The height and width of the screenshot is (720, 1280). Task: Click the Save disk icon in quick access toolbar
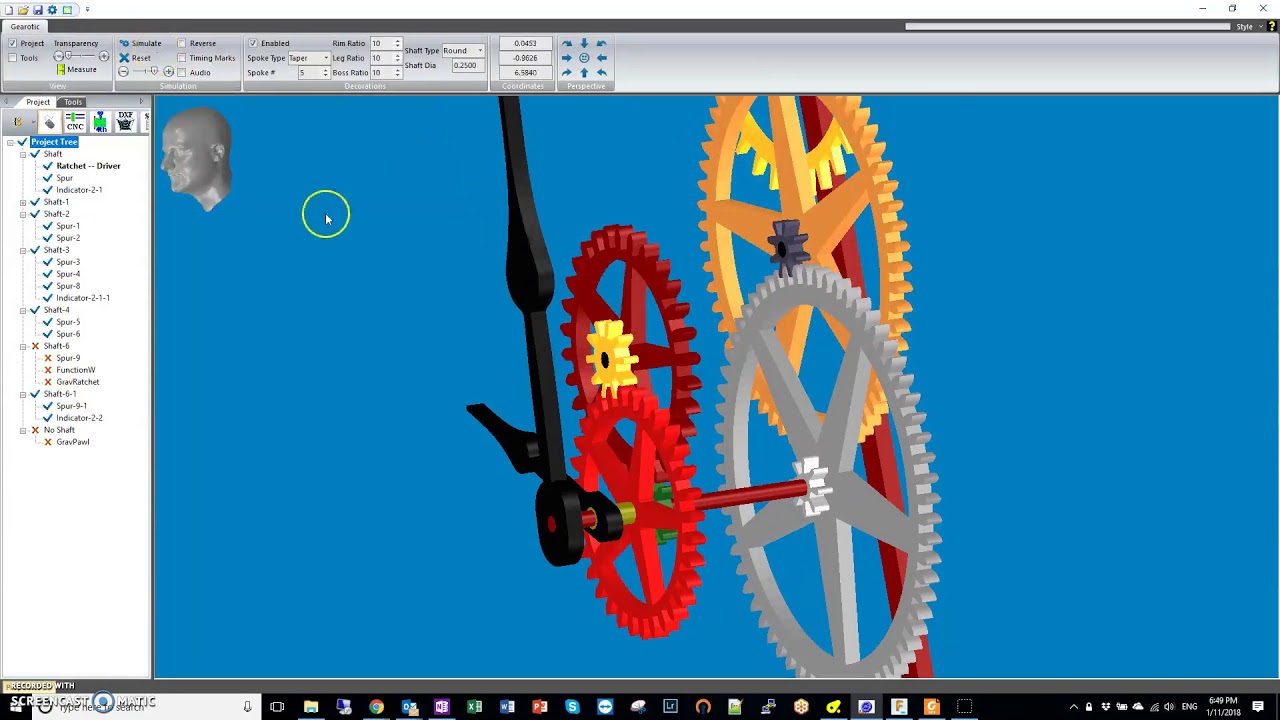coord(38,10)
